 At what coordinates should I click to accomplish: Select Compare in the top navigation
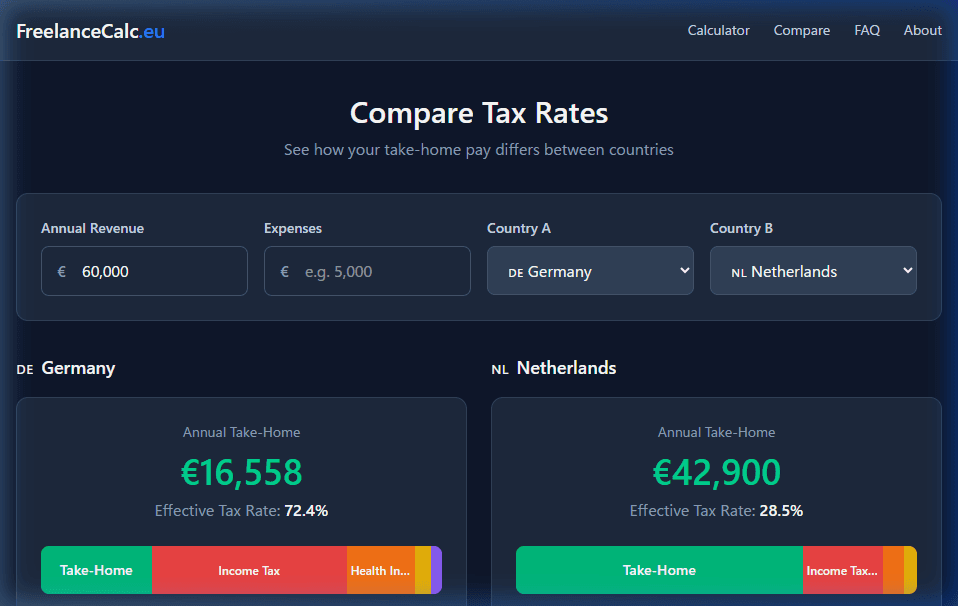pyautogui.click(x=801, y=30)
